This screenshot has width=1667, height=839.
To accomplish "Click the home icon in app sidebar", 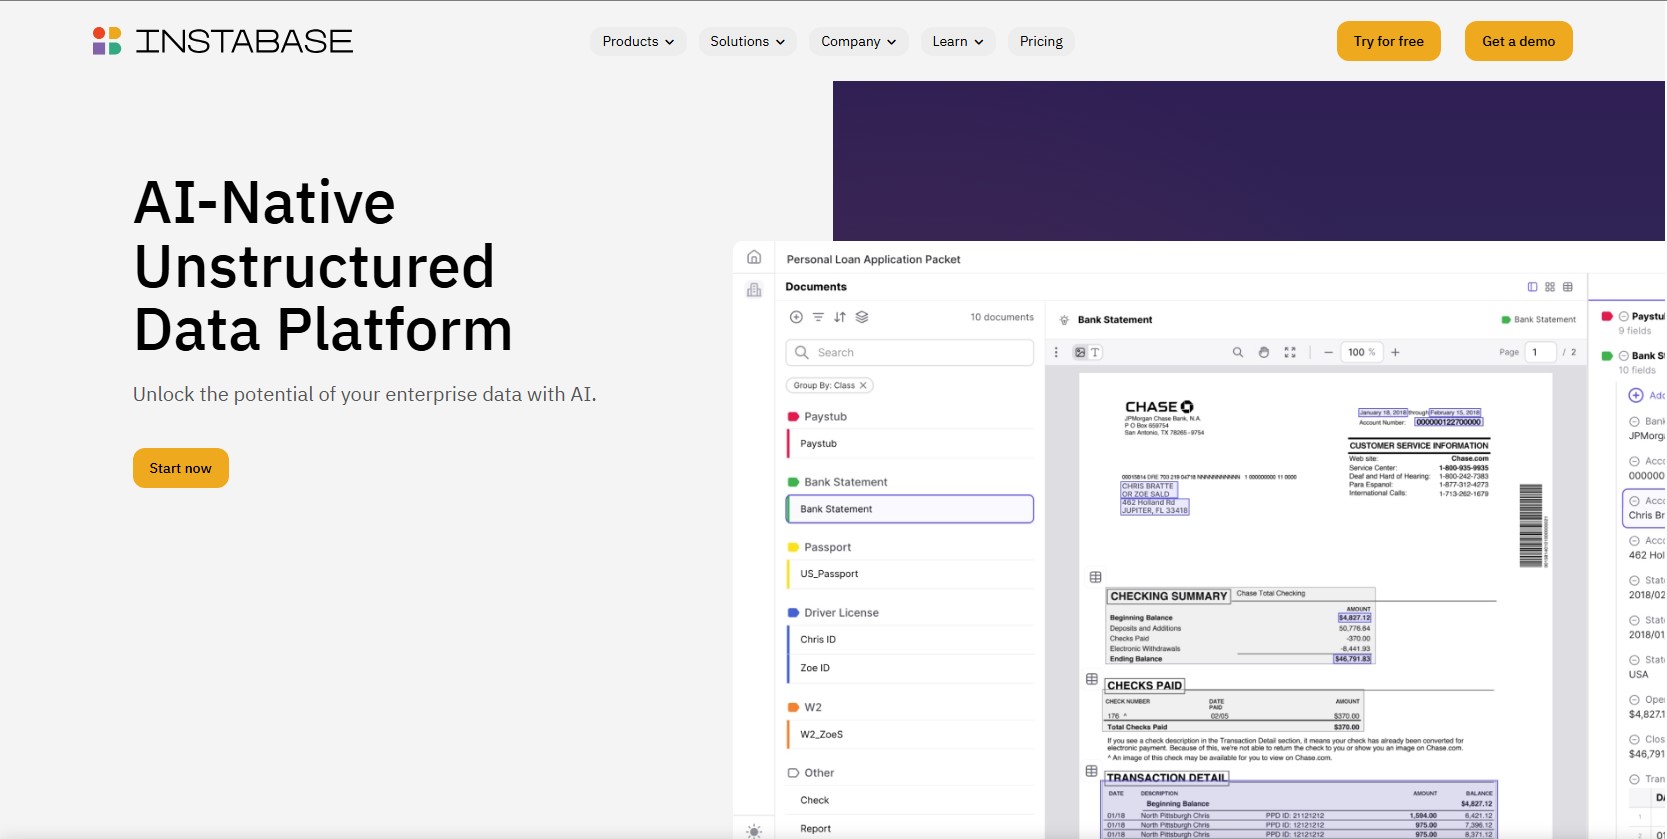I will [754, 257].
